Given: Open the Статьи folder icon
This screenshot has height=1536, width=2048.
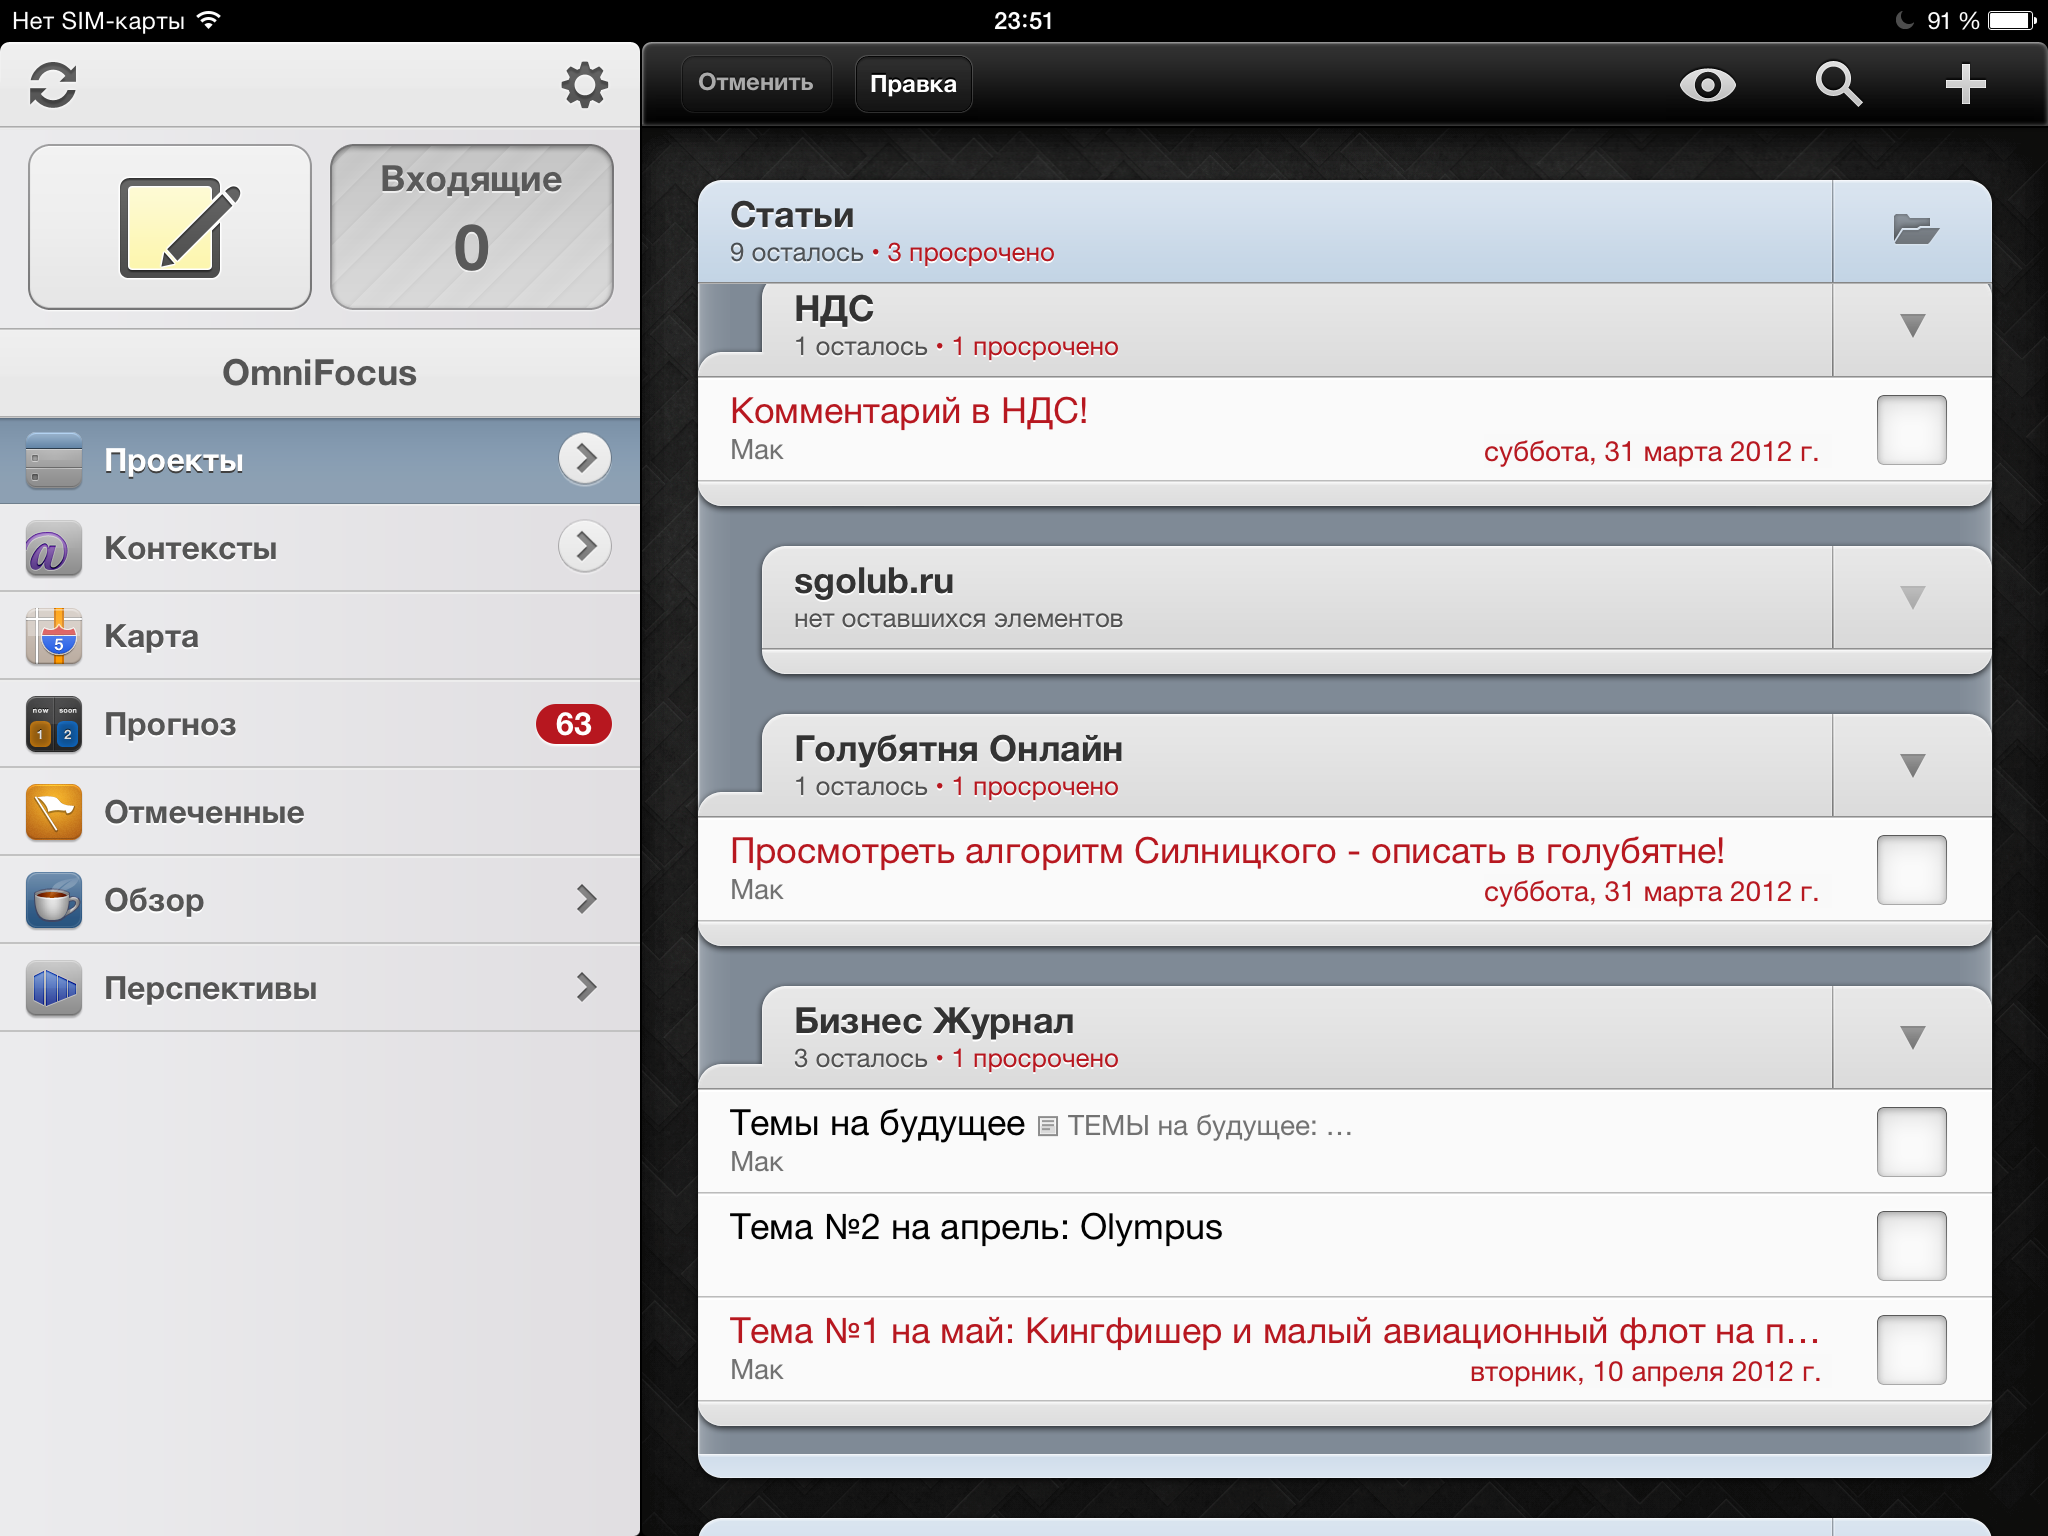Looking at the screenshot, I should pos(1914,230).
